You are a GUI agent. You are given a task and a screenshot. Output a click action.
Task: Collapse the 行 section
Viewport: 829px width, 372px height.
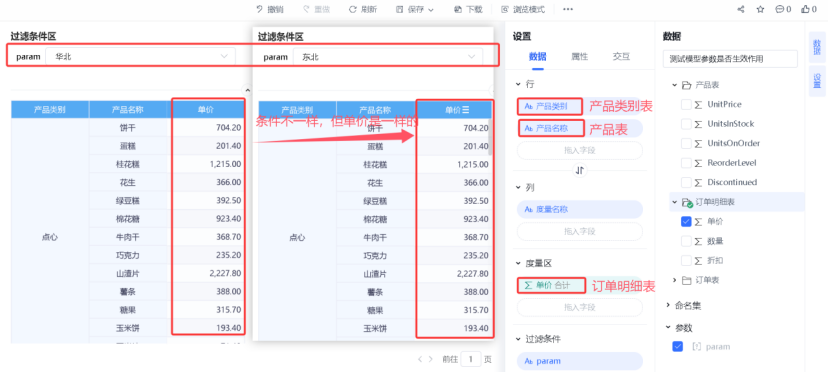pyautogui.click(x=518, y=84)
